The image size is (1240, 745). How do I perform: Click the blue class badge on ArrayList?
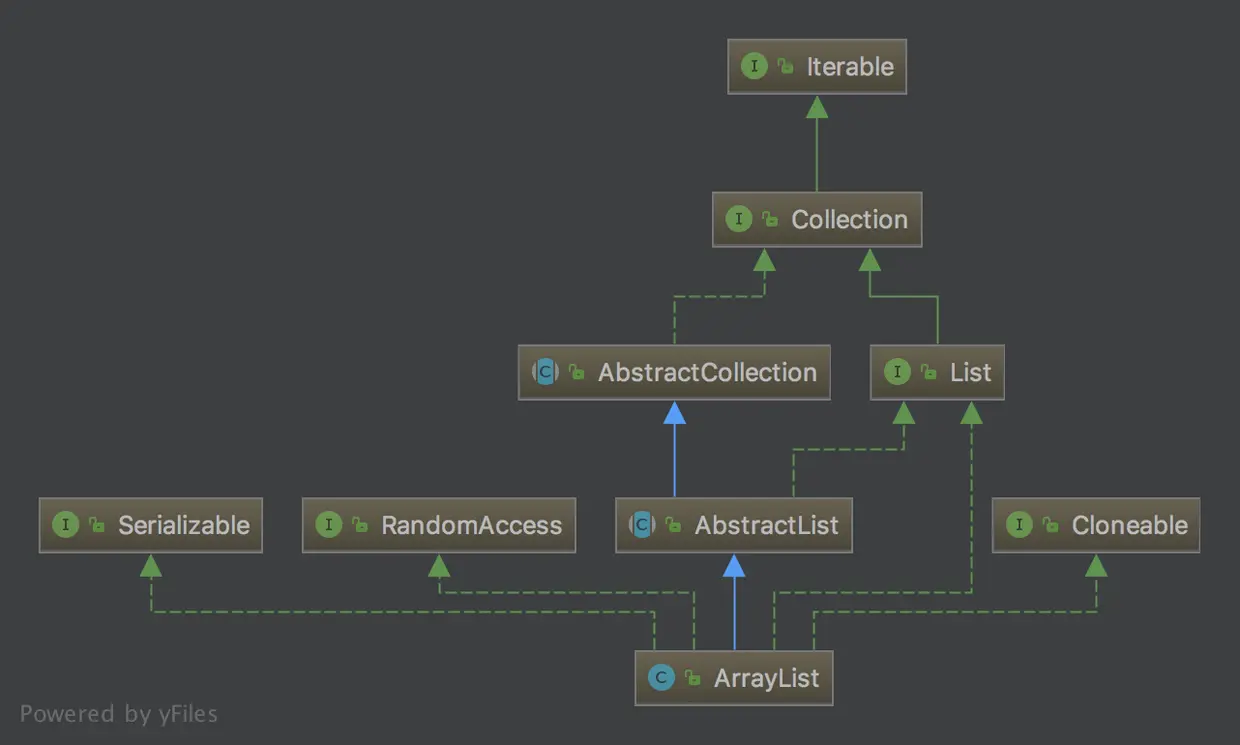[x=660, y=677]
